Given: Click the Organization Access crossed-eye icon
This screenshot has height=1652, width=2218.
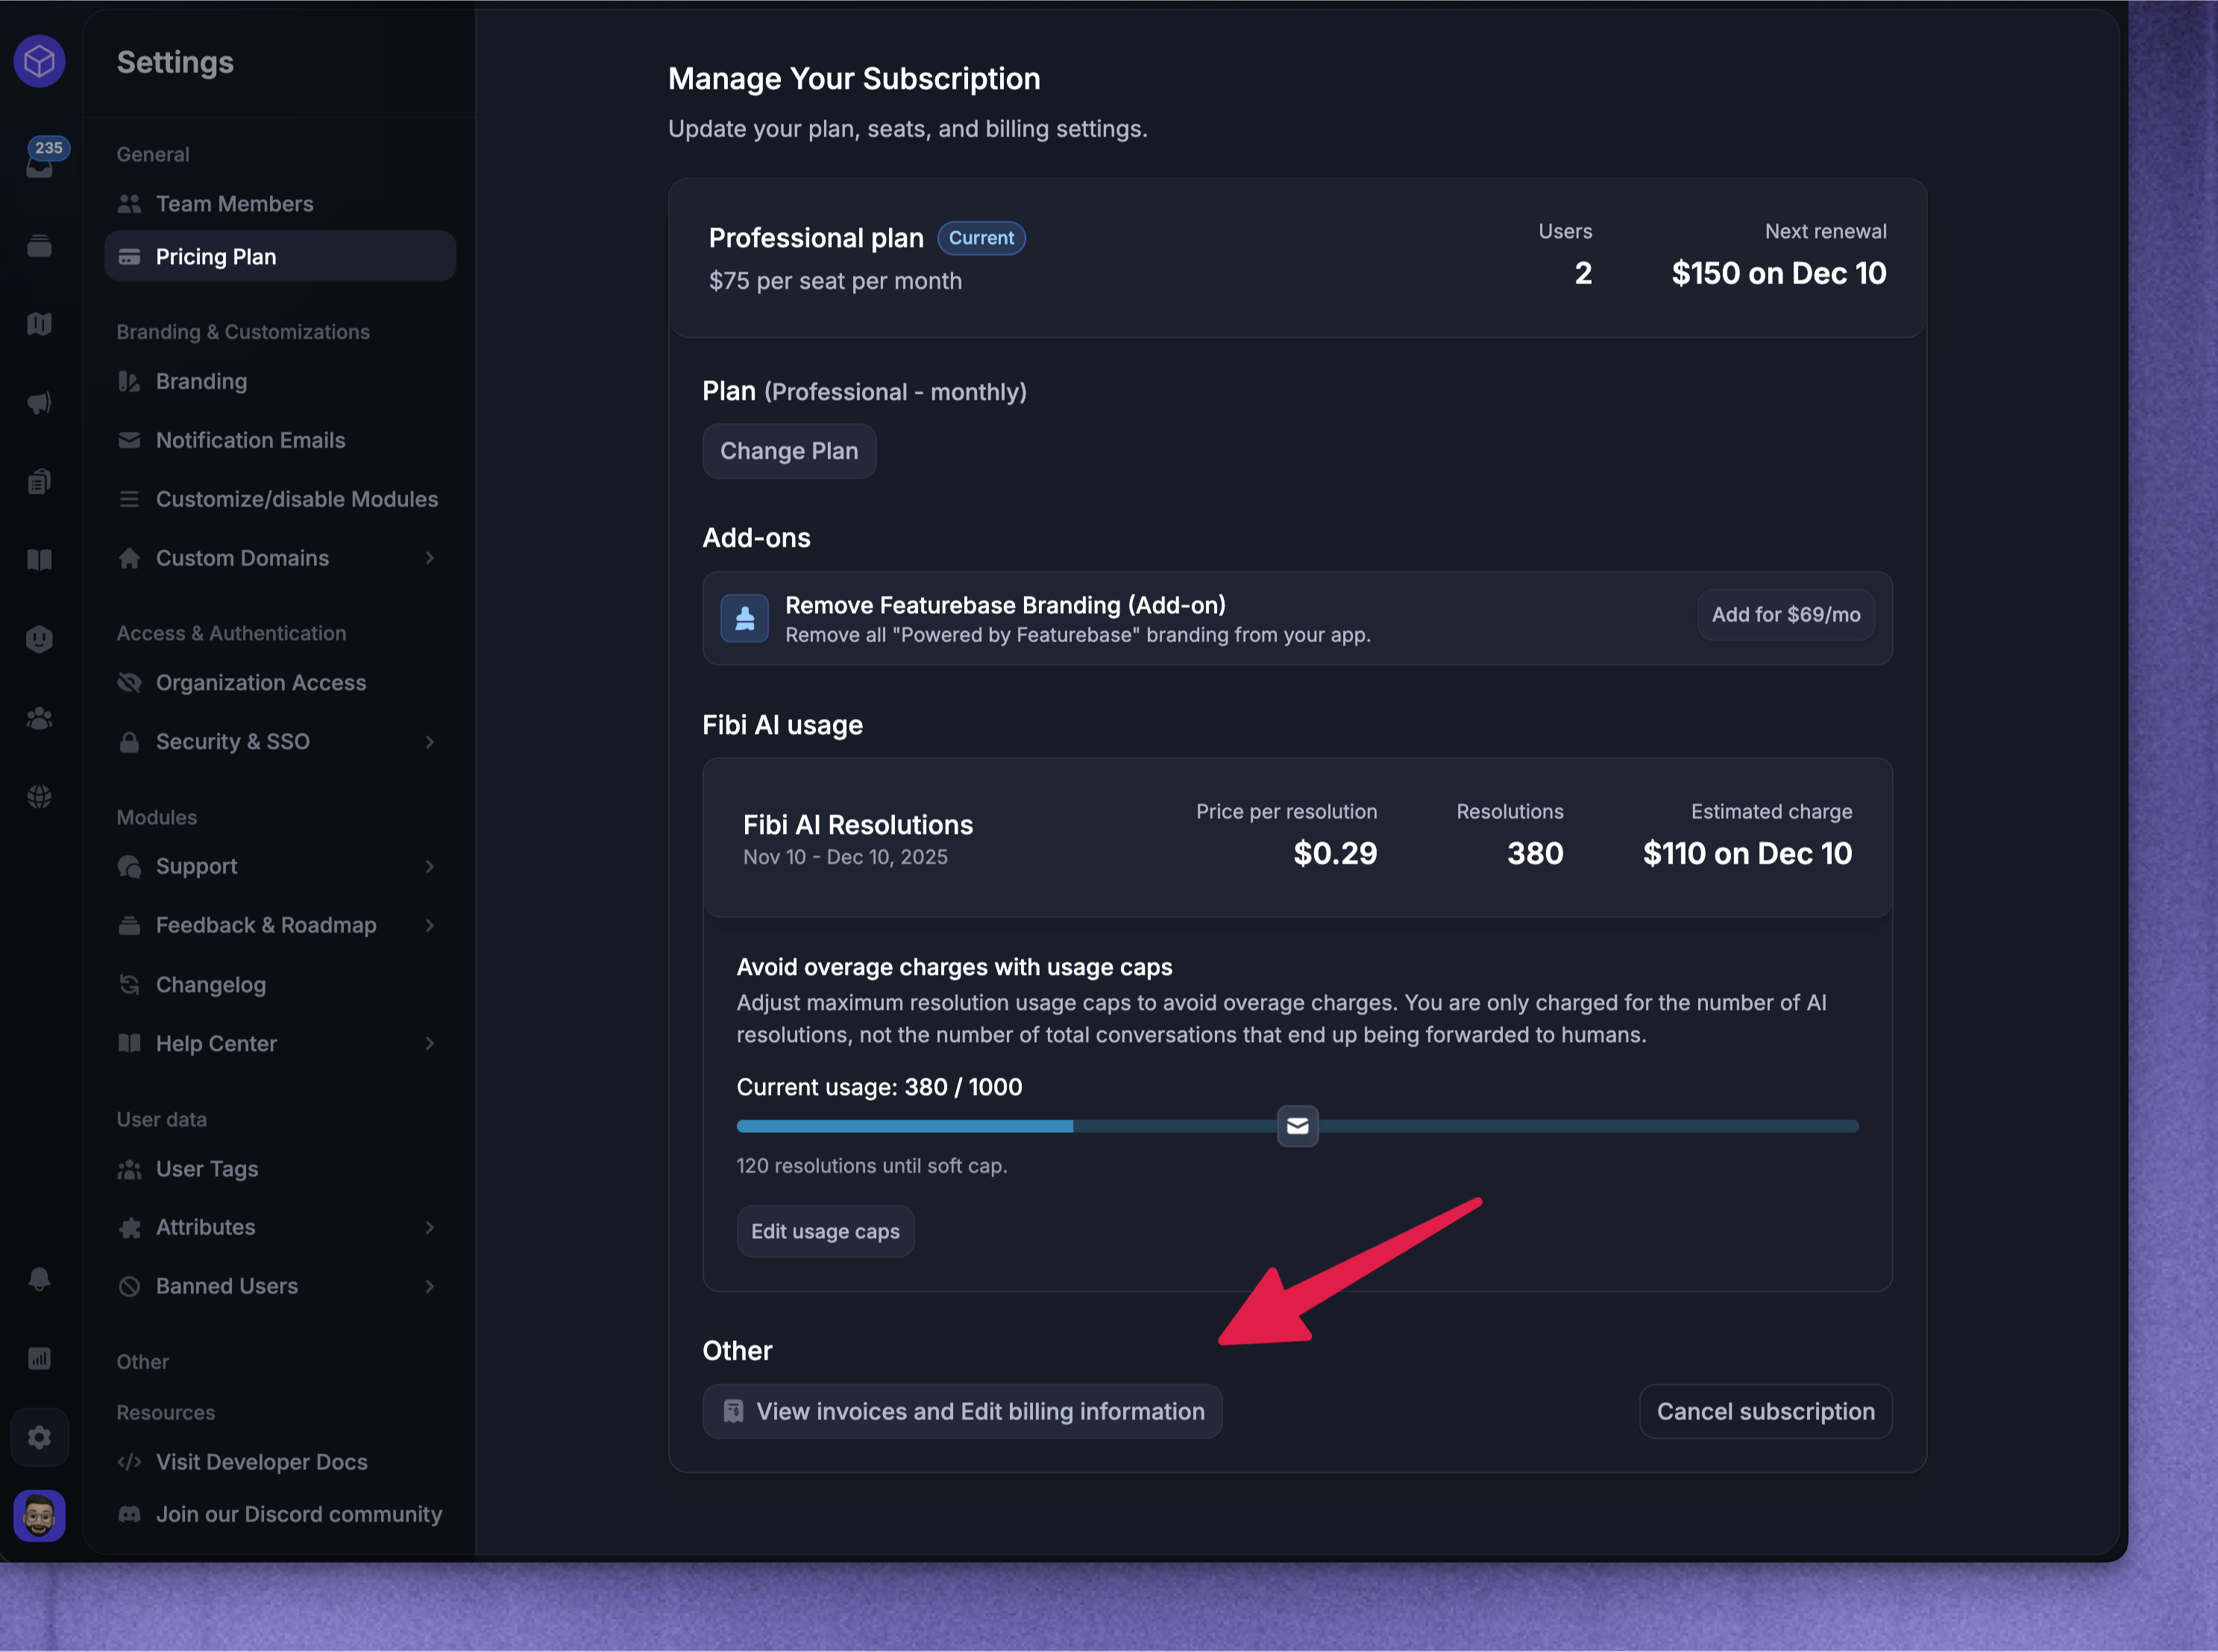Looking at the screenshot, I should (129, 683).
